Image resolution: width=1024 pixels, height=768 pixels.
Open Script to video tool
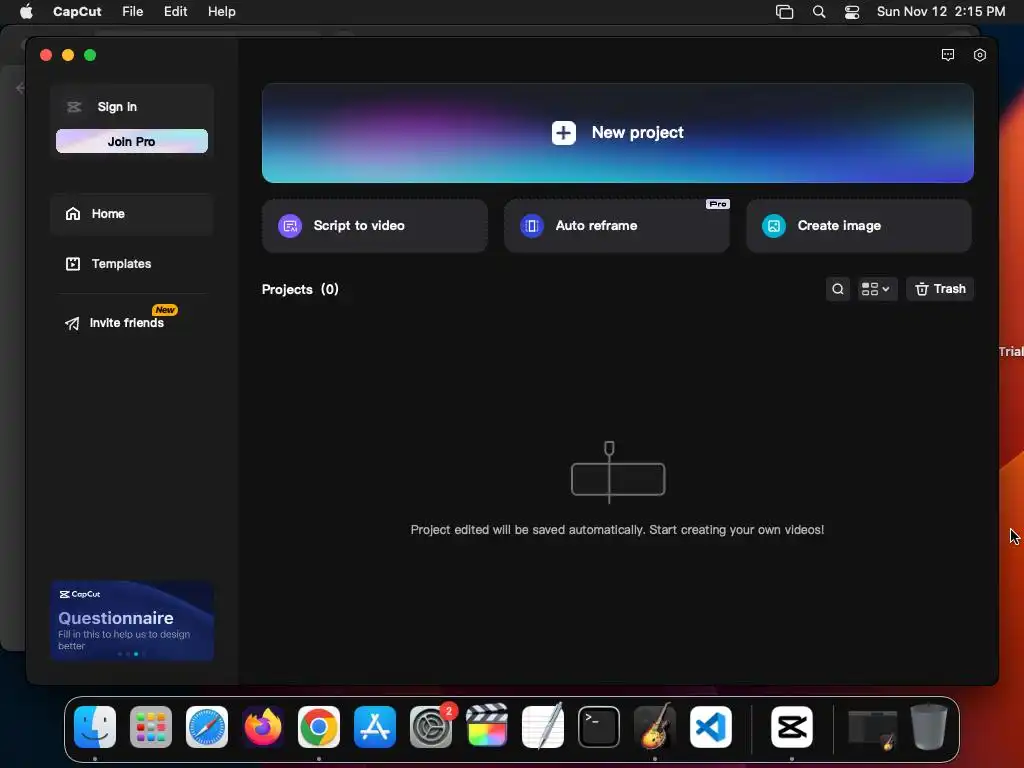[x=374, y=226]
